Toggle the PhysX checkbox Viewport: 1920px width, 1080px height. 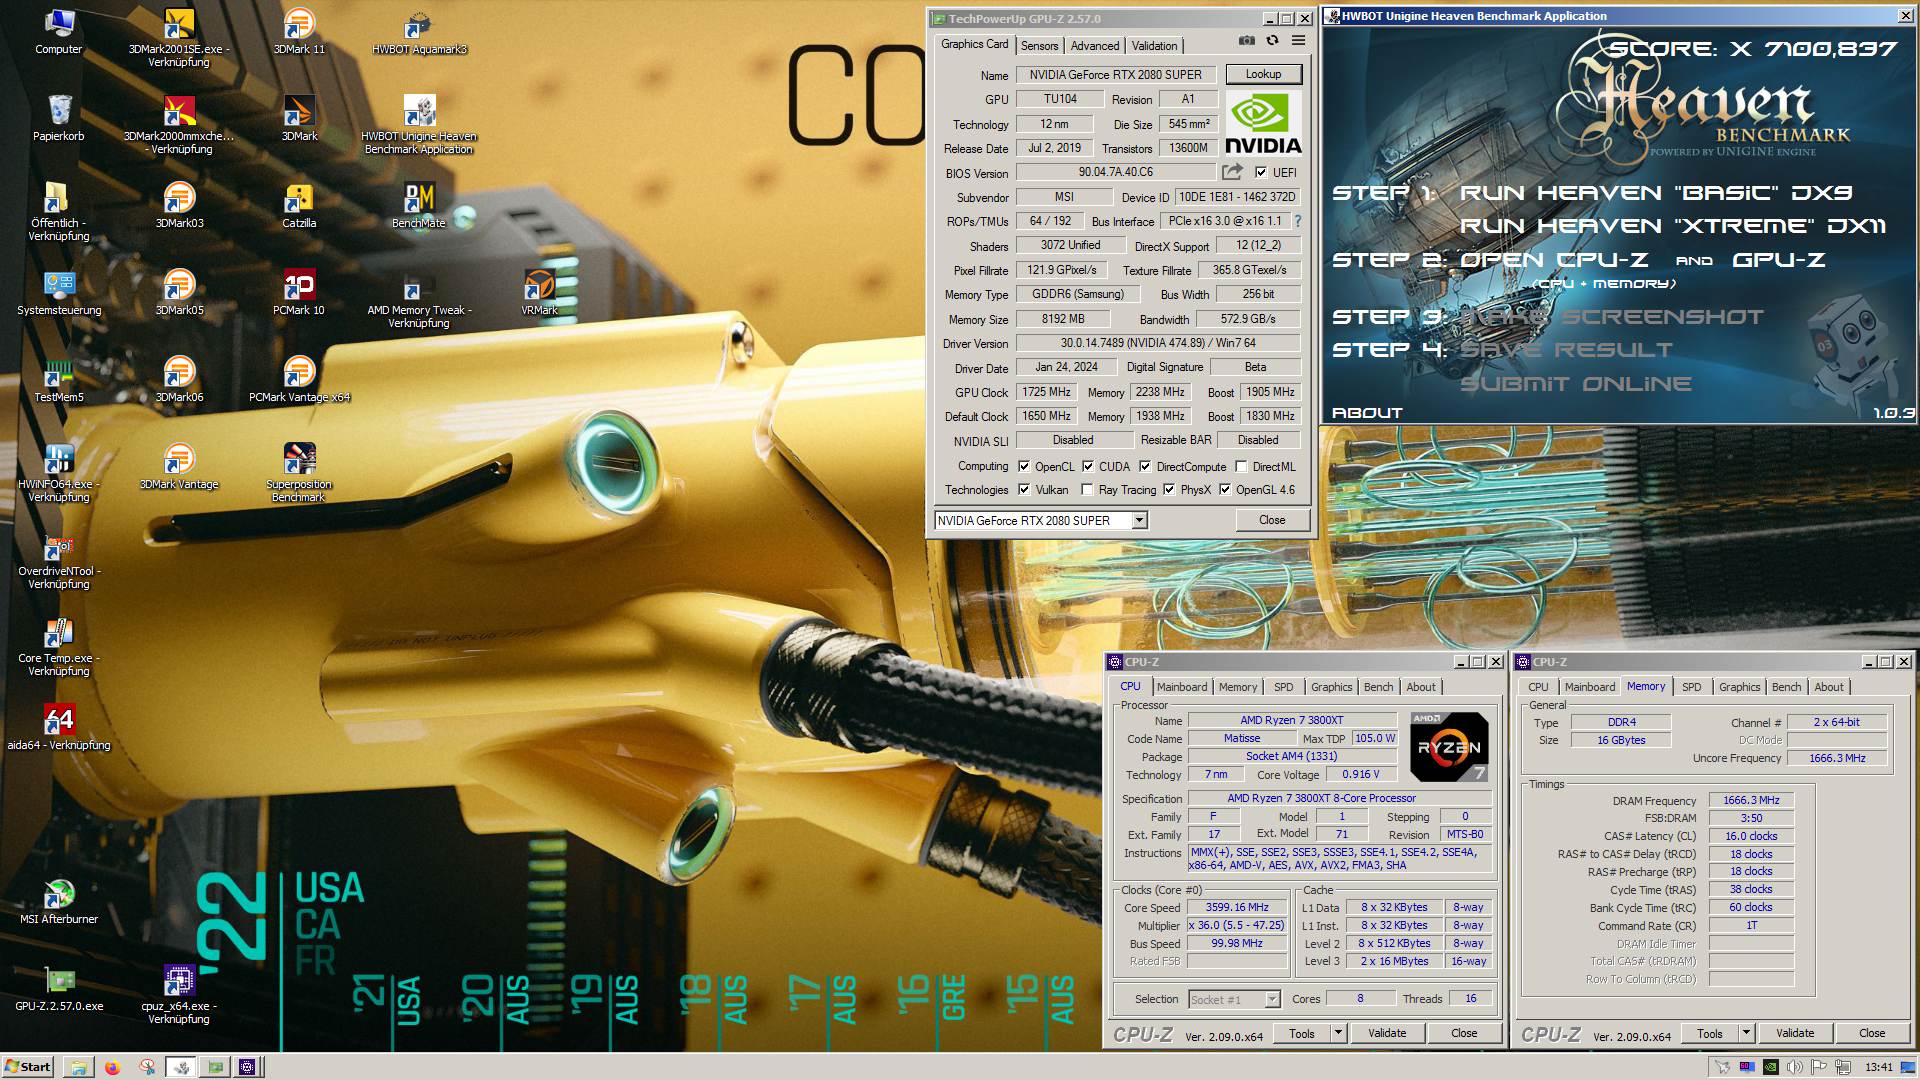pos(1169,489)
